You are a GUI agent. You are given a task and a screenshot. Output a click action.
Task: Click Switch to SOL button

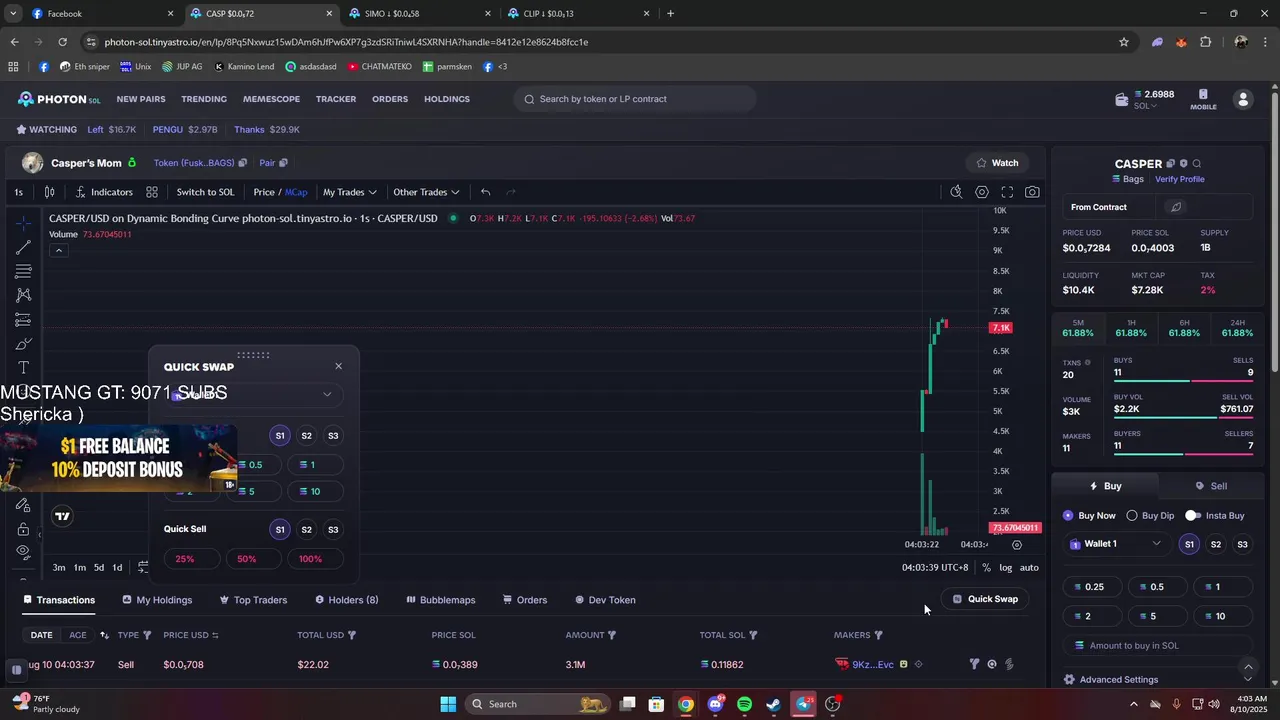tap(205, 192)
